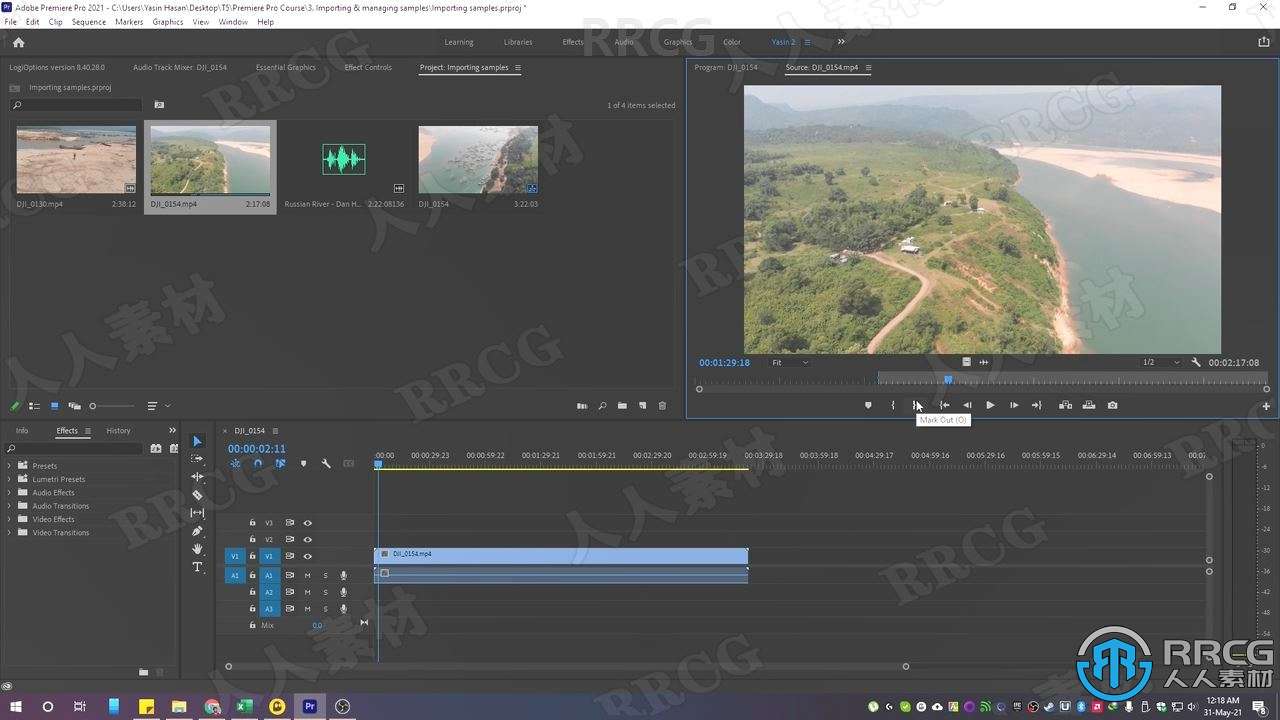Go to Premiere Home screen

tap(18, 42)
